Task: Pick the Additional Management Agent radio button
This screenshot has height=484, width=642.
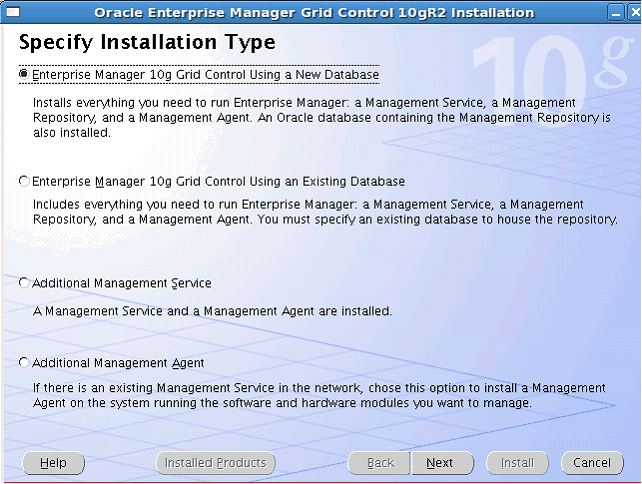Action: (24, 363)
